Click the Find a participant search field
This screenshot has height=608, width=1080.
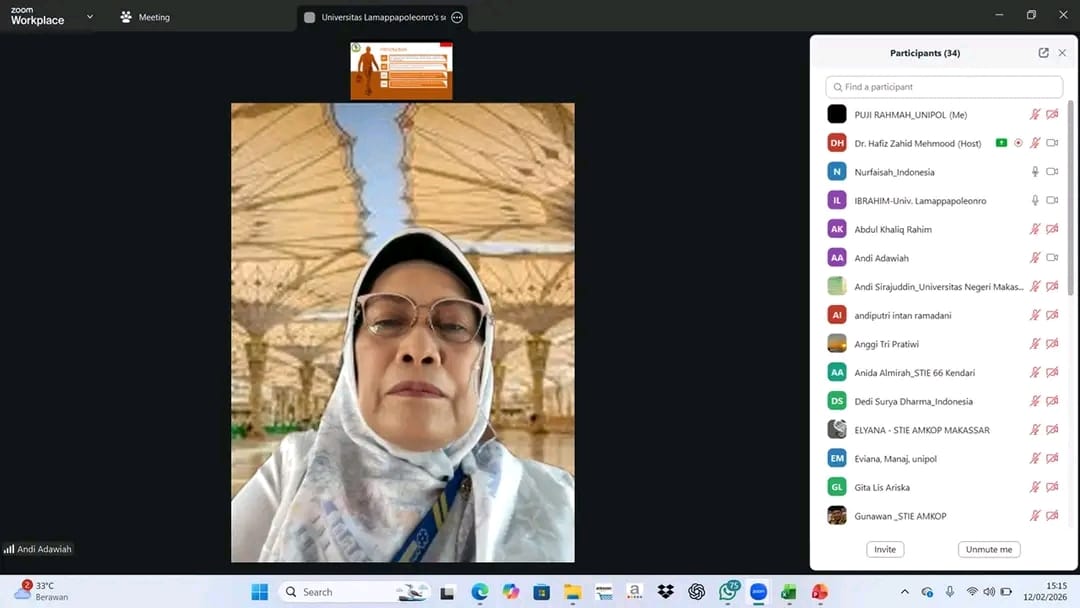click(x=944, y=87)
